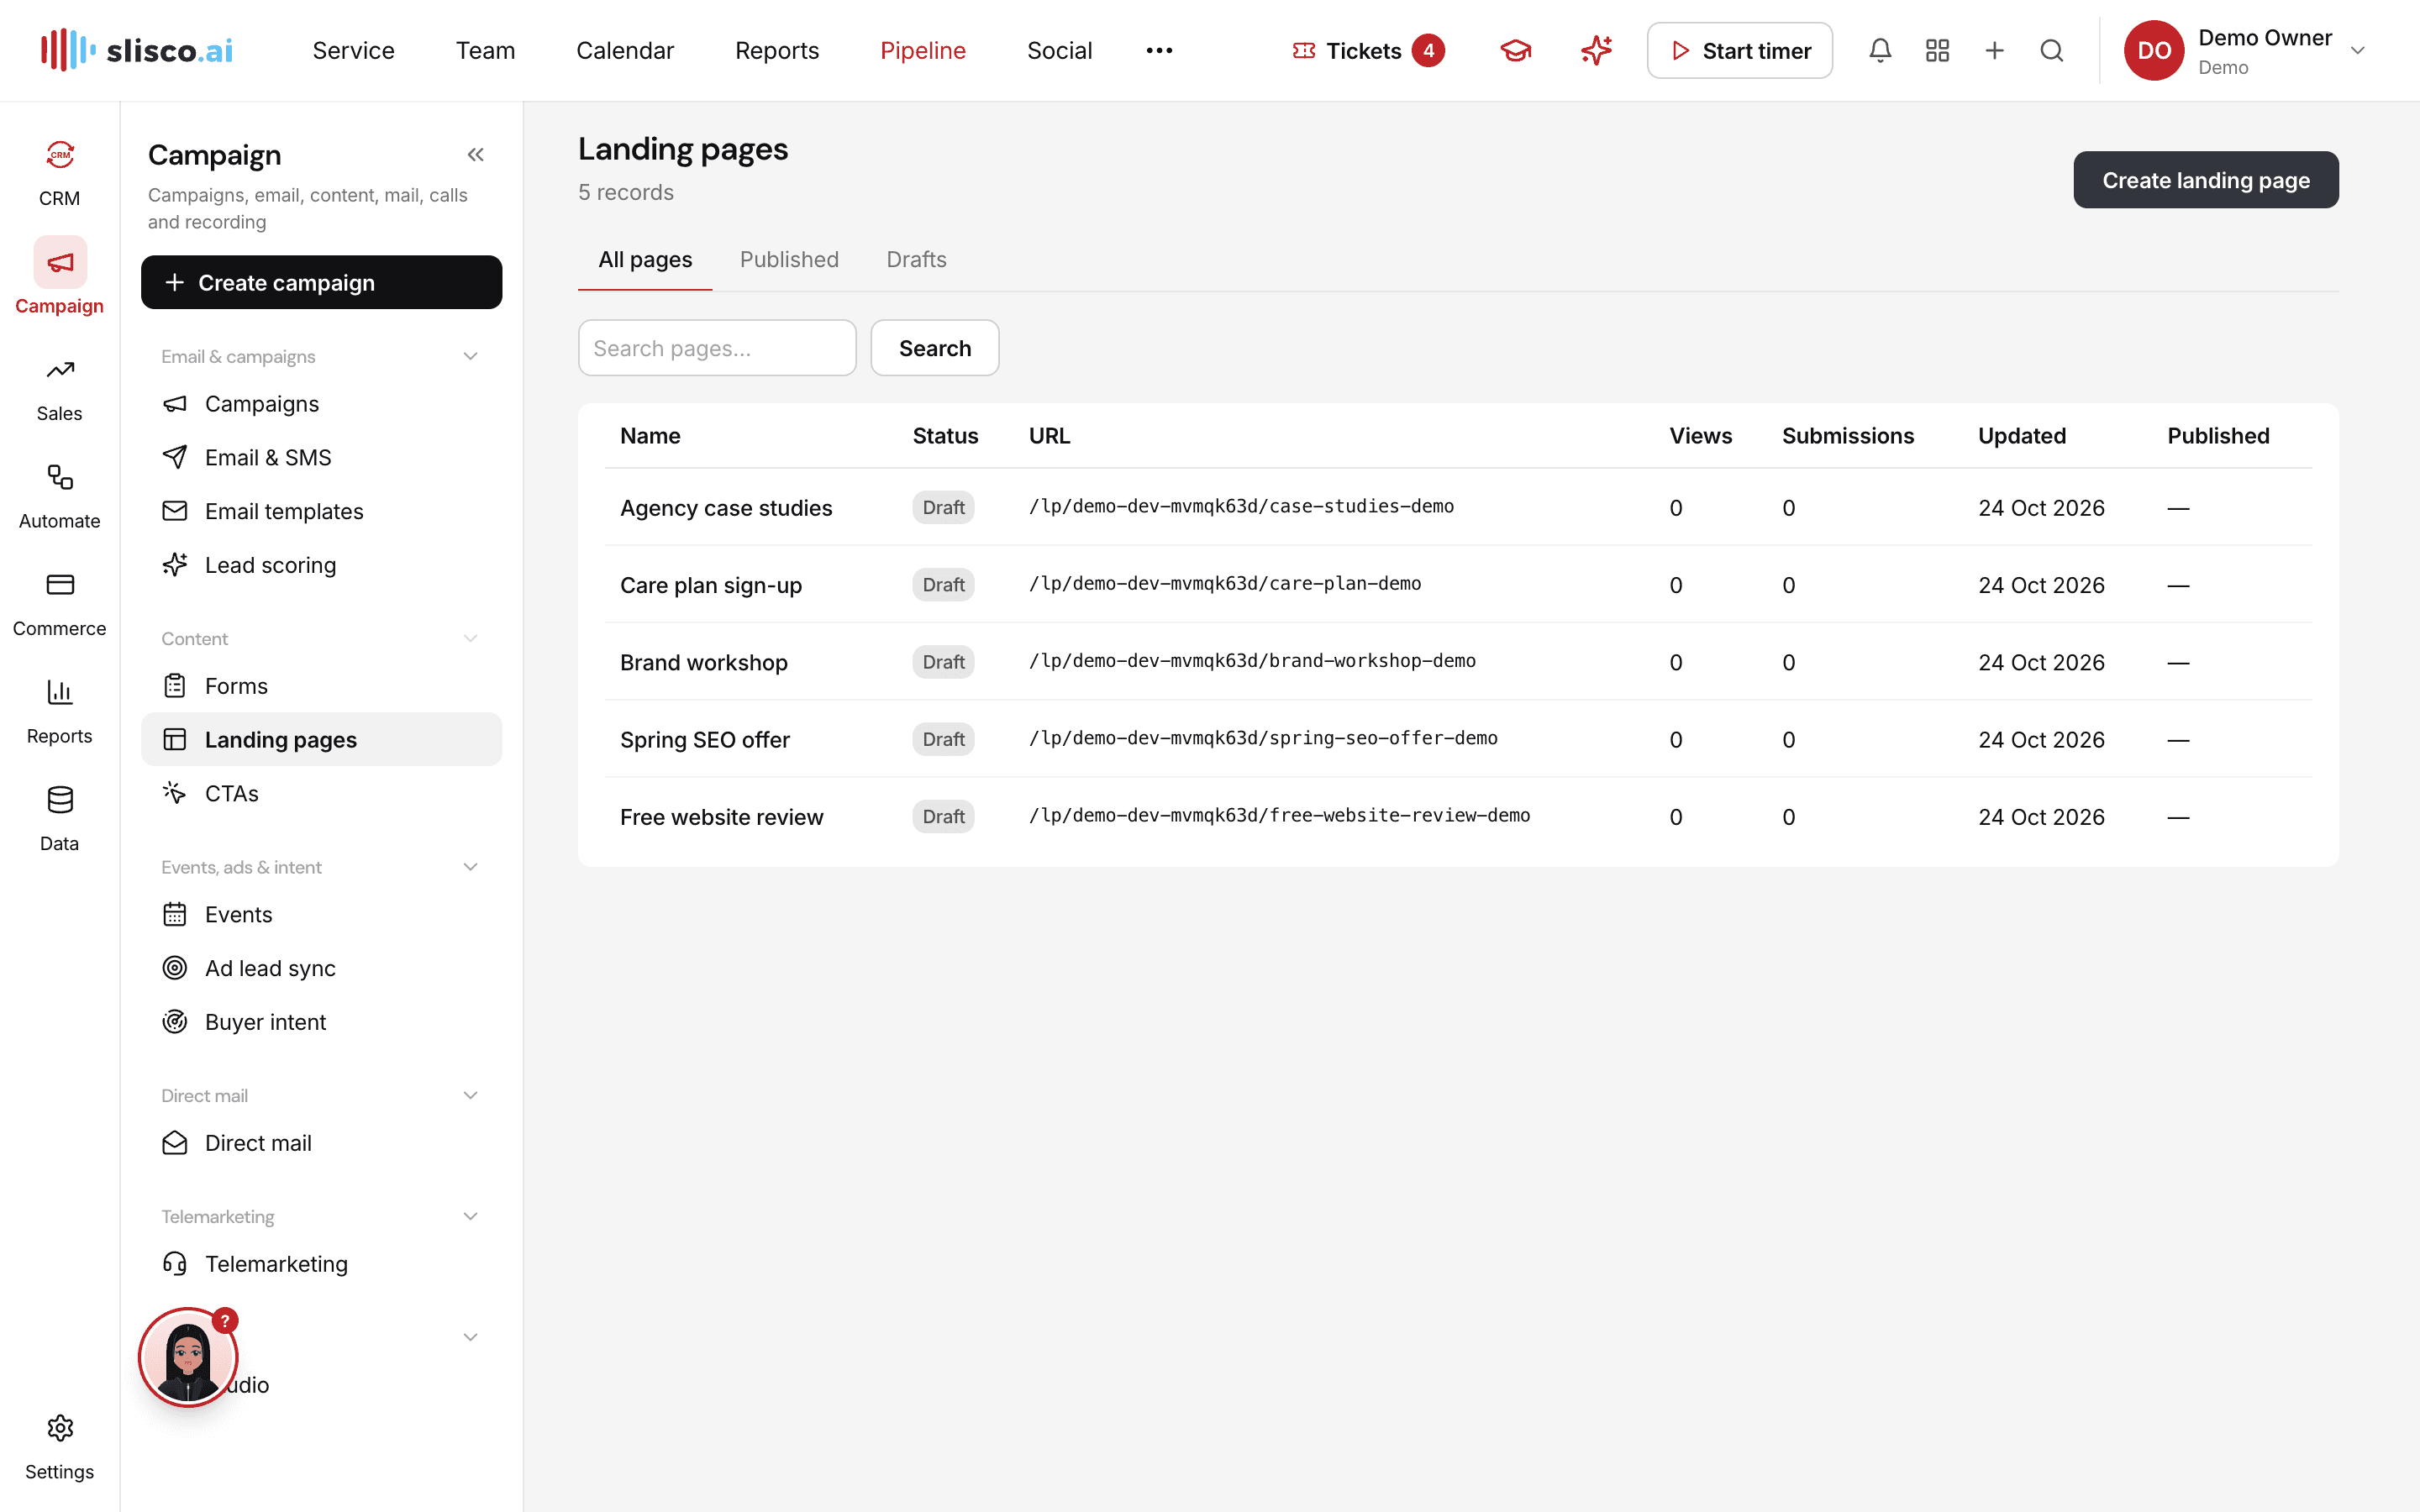The height and width of the screenshot is (1512, 2420).
Task: Open the notifications bell
Action: pyautogui.click(x=1880, y=50)
